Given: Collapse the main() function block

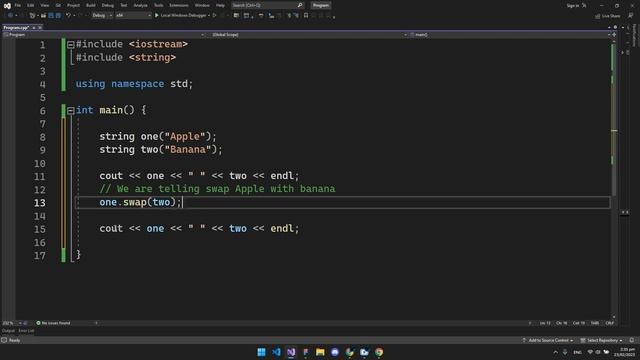Looking at the screenshot, I should click(71, 110).
